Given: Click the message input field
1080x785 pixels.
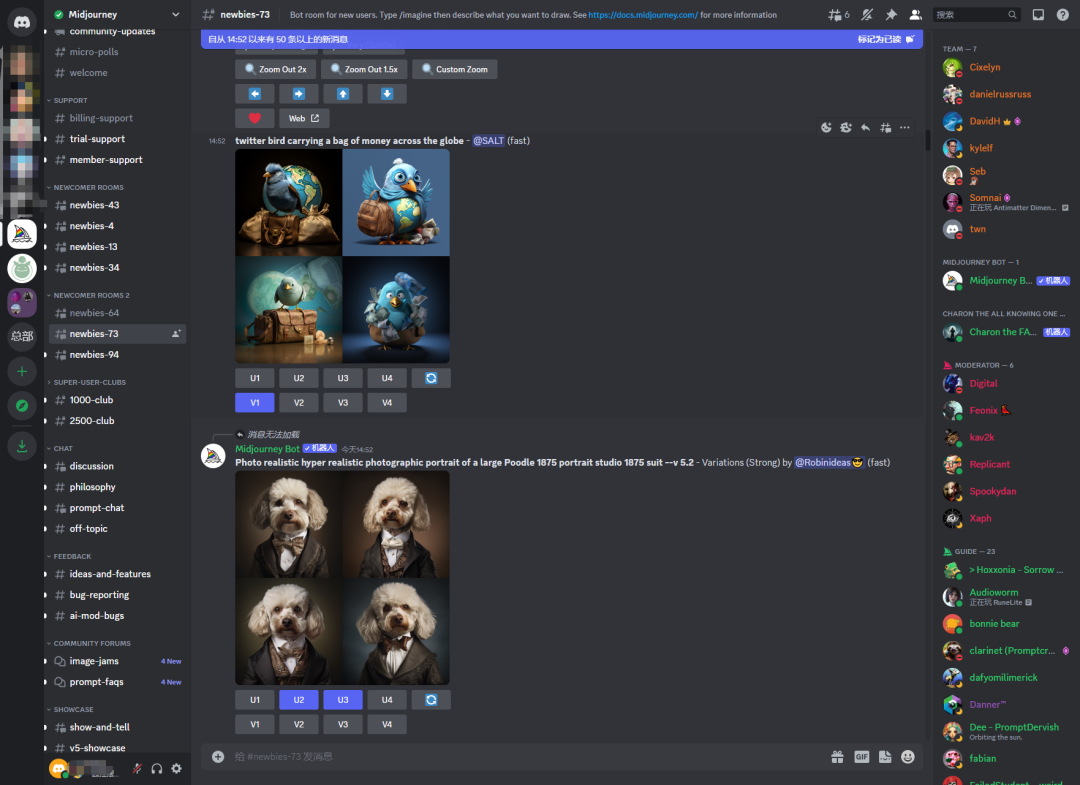Looking at the screenshot, I should (520, 757).
